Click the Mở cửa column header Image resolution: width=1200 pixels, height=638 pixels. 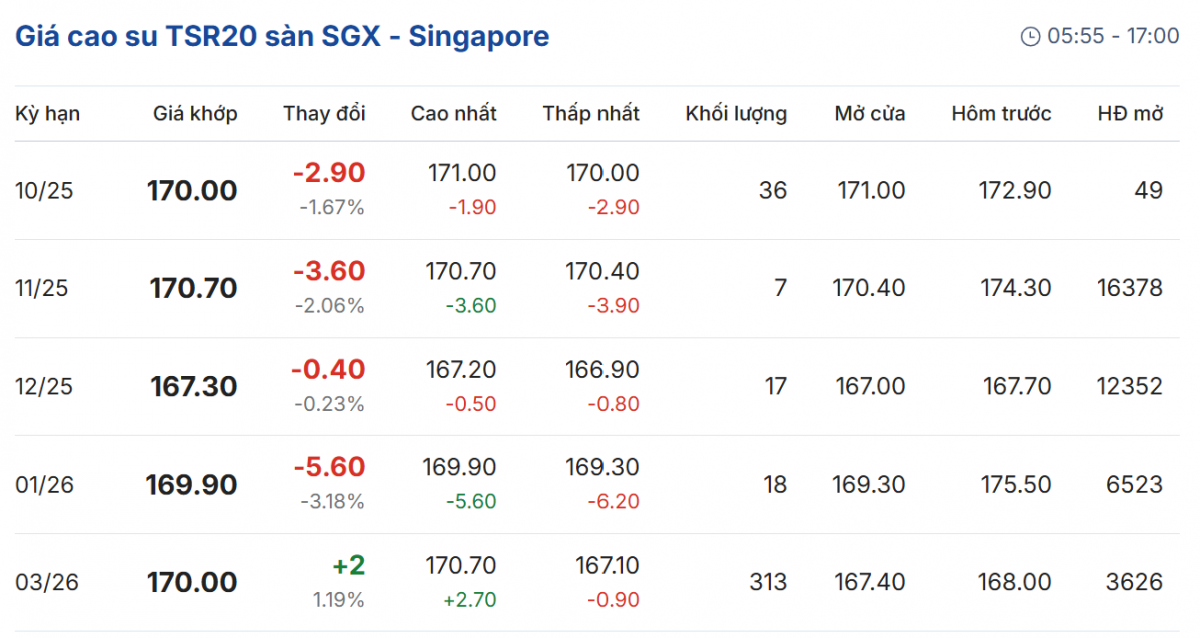point(870,114)
